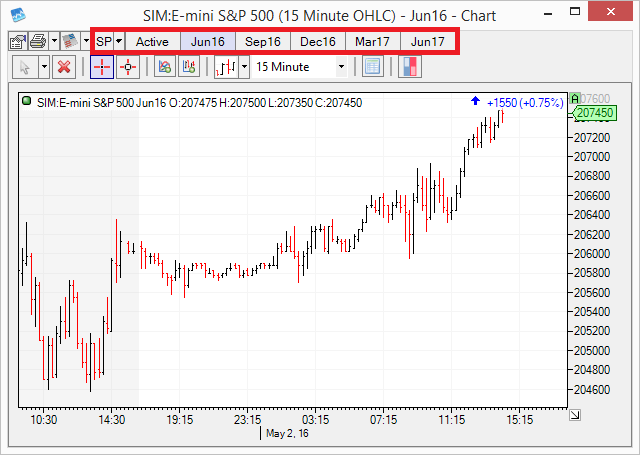640x455 pixels.
Task: Toggle the red data cursor tool
Action: click(x=128, y=67)
